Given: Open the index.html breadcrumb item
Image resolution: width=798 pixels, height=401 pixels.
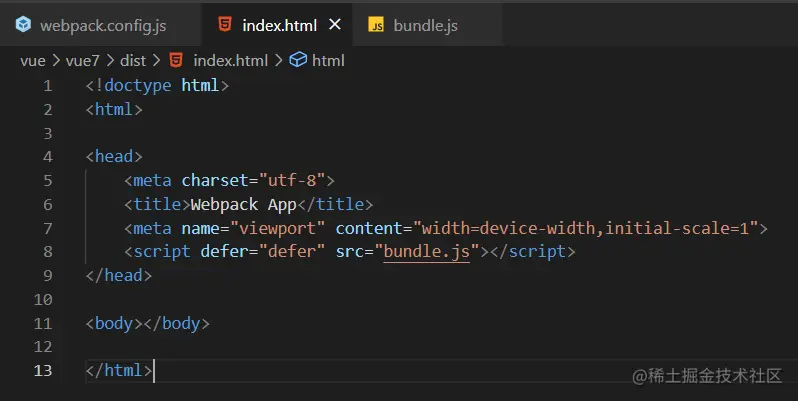Looking at the screenshot, I should (x=231, y=61).
